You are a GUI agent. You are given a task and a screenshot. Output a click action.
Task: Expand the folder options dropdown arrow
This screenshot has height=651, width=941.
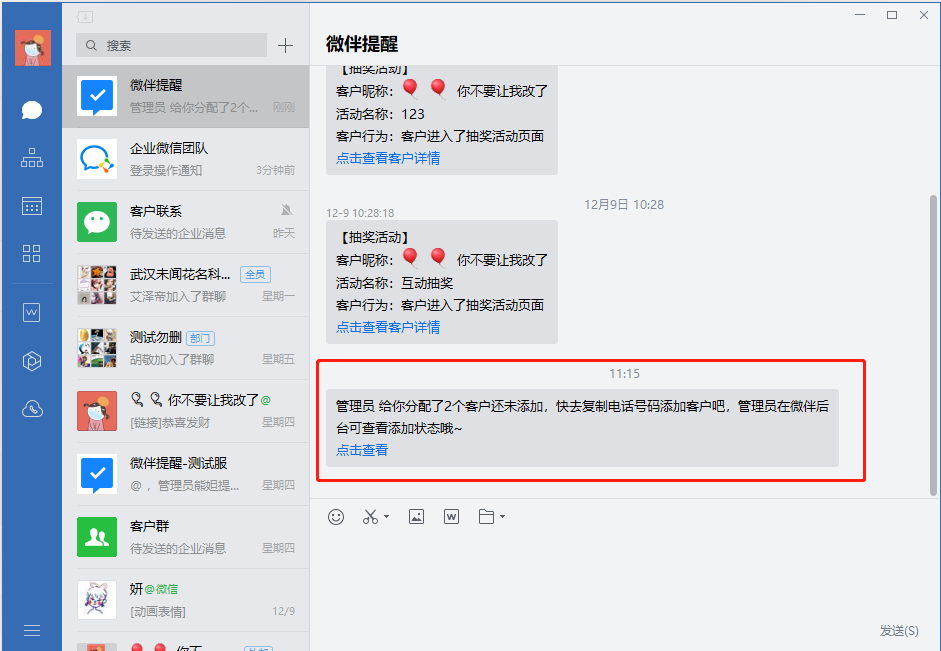(502, 517)
